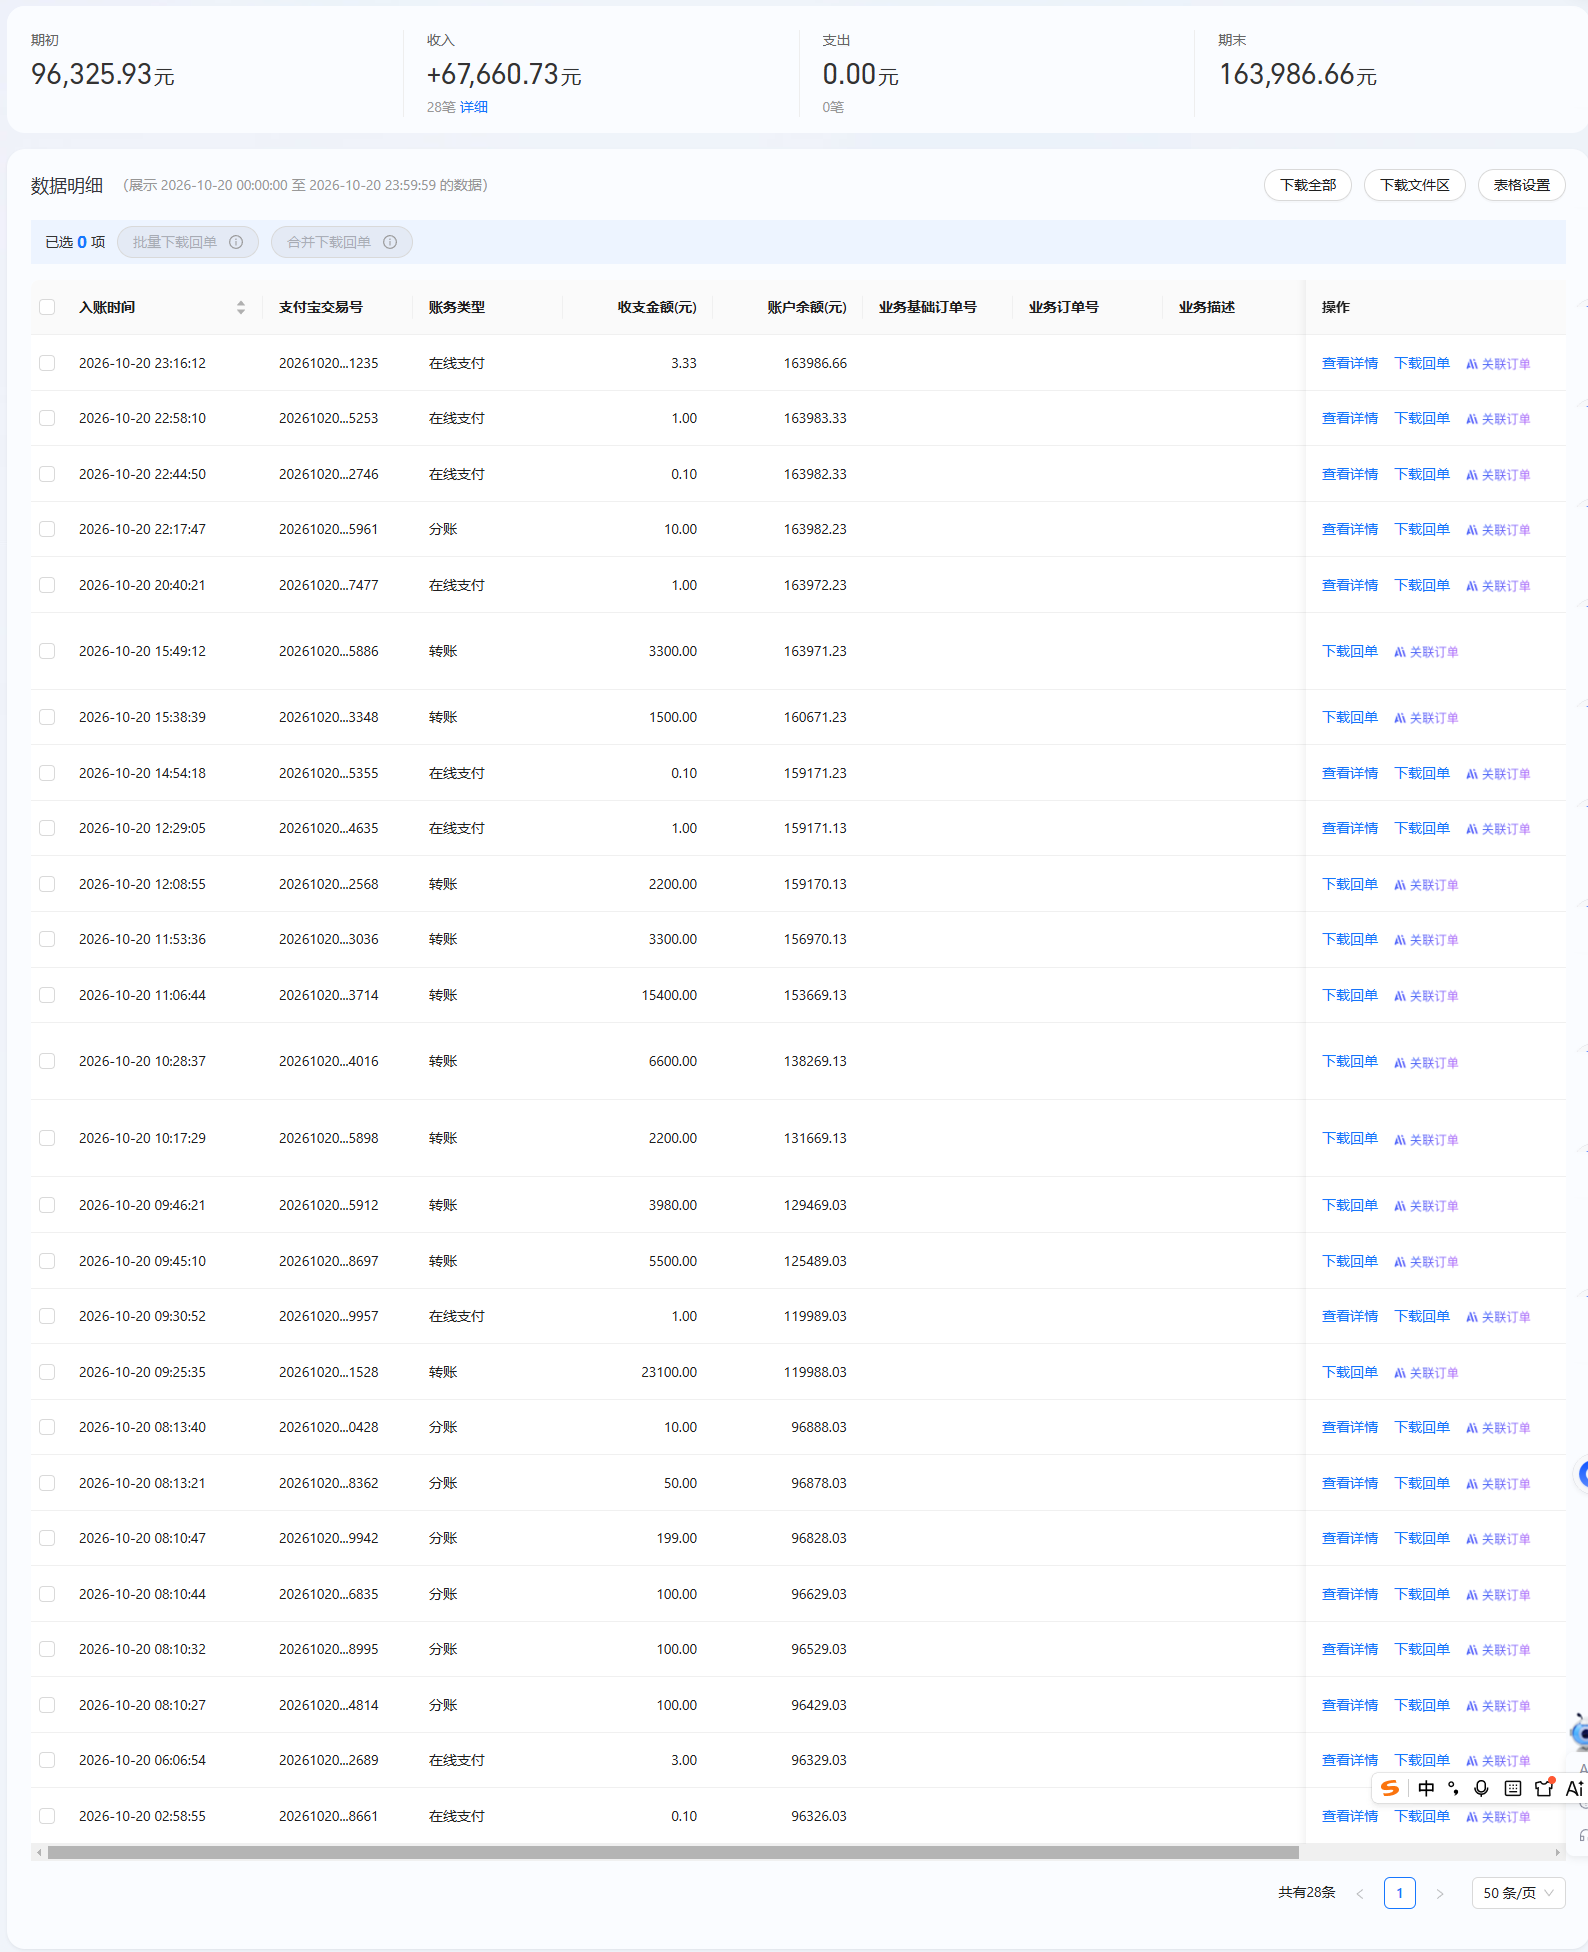Click the 期末 amount 163,986.66元
1588x1952 pixels.
[x=1298, y=74]
